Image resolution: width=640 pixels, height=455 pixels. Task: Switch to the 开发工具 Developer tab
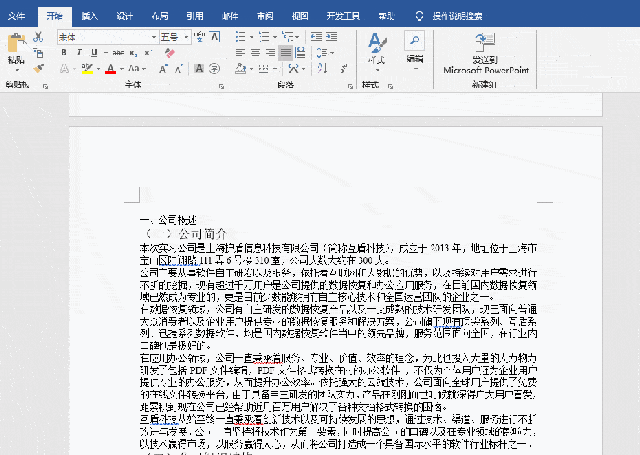[x=343, y=16]
